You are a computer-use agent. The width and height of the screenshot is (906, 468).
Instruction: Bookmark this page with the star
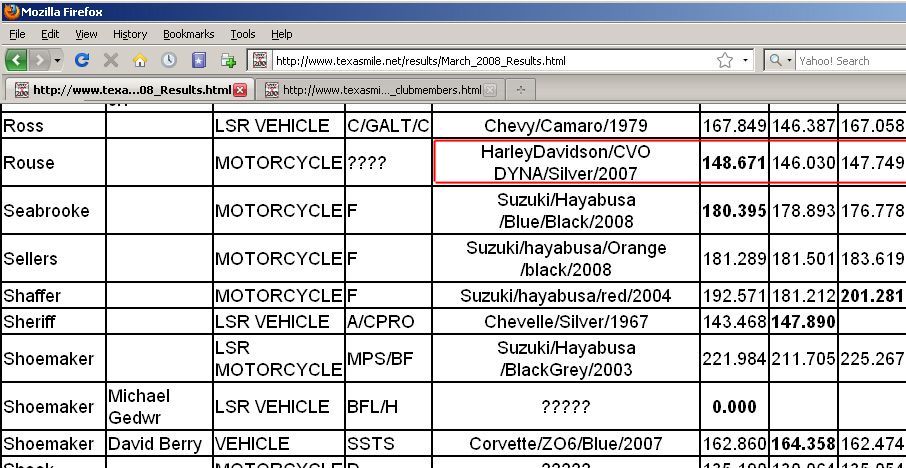click(725, 60)
